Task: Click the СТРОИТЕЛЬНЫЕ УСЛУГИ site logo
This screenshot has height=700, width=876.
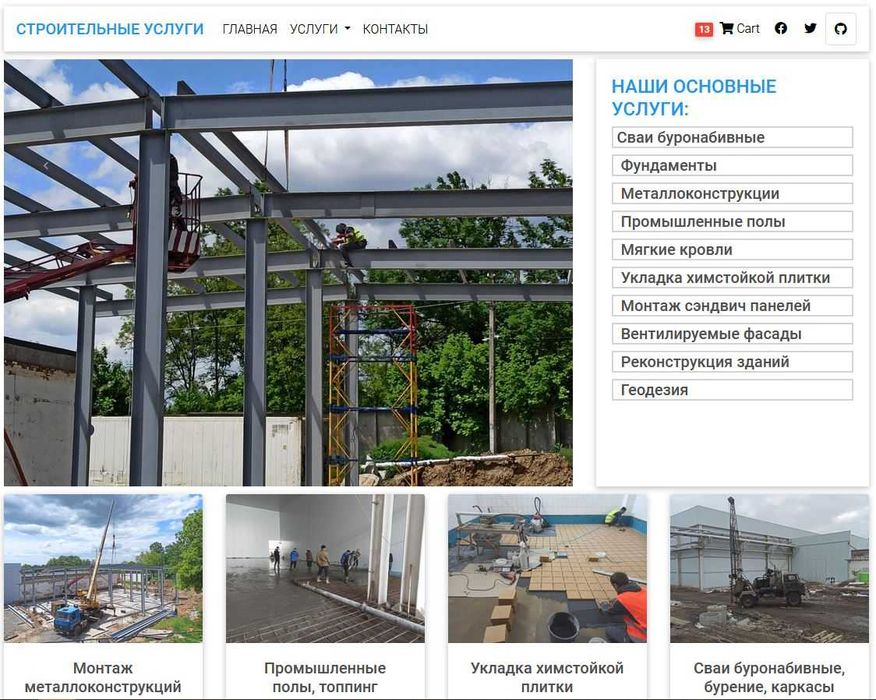Action: [x=110, y=29]
